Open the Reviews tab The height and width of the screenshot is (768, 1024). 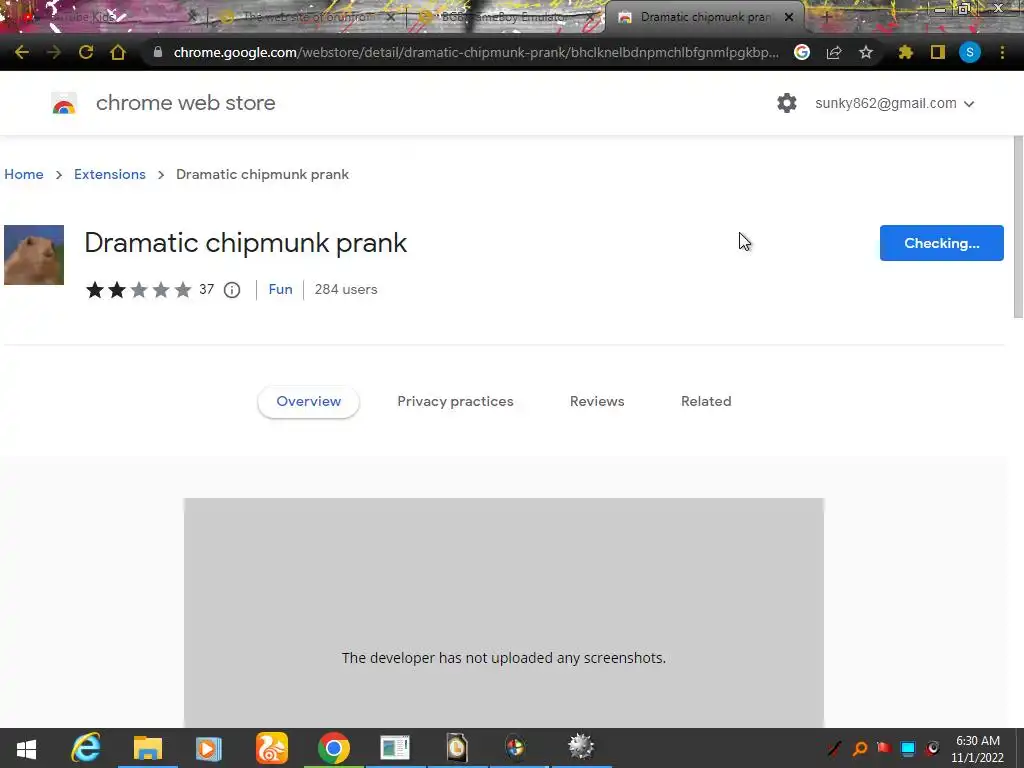[x=597, y=402]
